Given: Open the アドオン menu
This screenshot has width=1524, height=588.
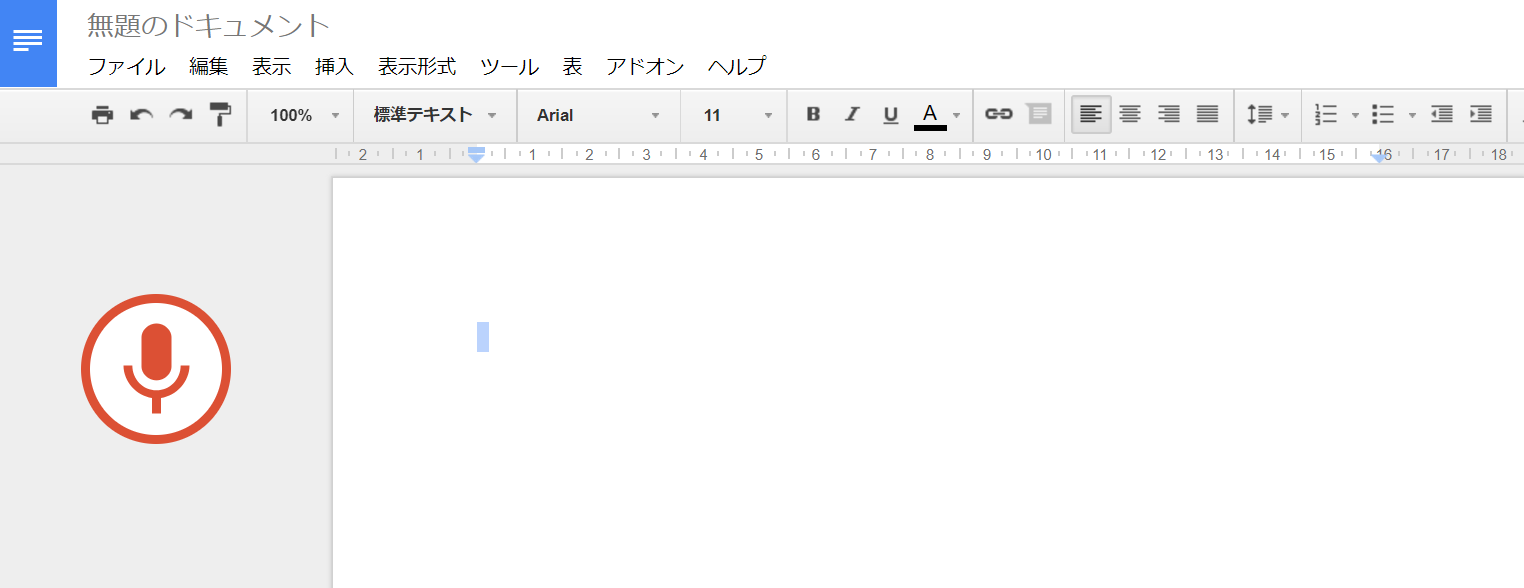Looking at the screenshot, I should (x=645, y=67).
